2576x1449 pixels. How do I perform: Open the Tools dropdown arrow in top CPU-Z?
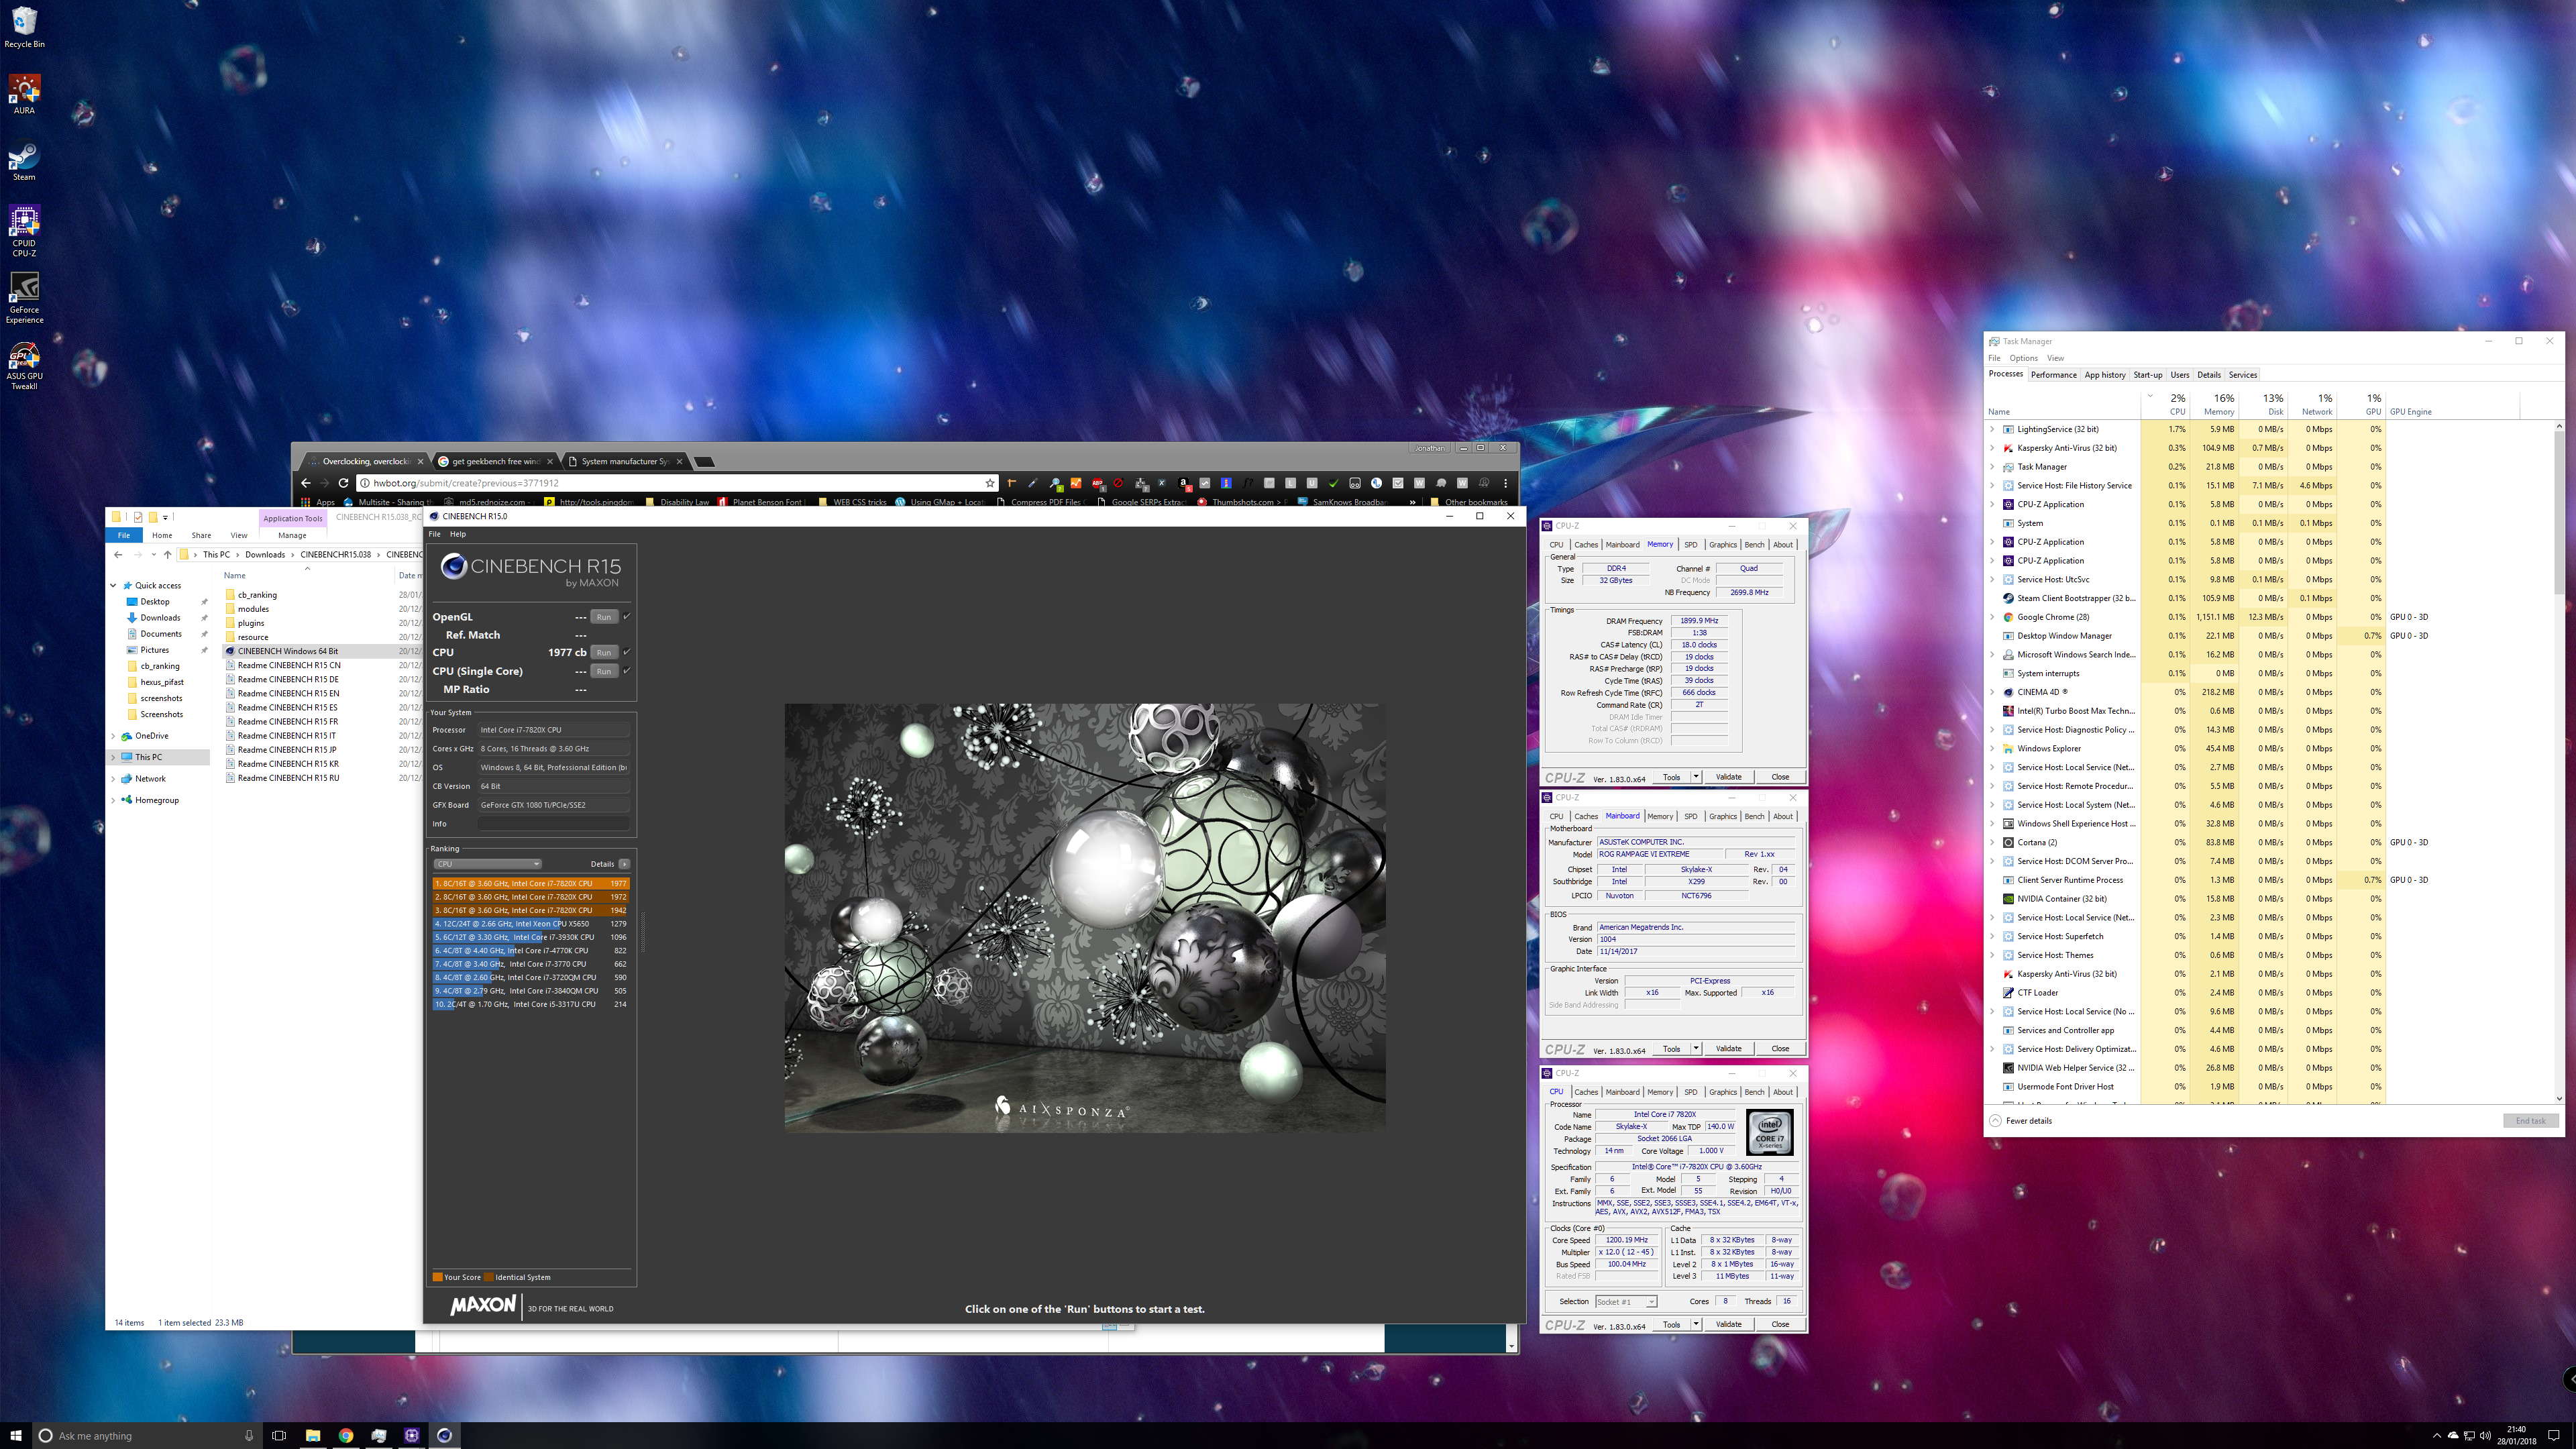tap(1696, 777)
